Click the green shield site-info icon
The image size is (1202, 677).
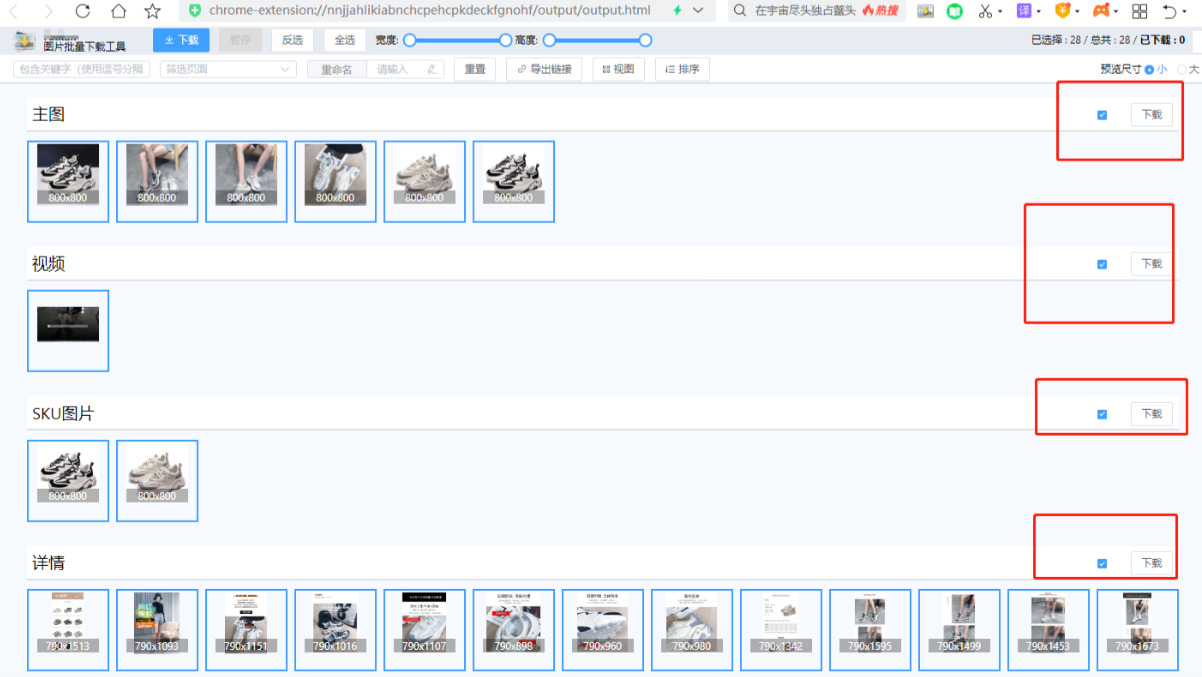pyautogui.click(x=195, y=11)
